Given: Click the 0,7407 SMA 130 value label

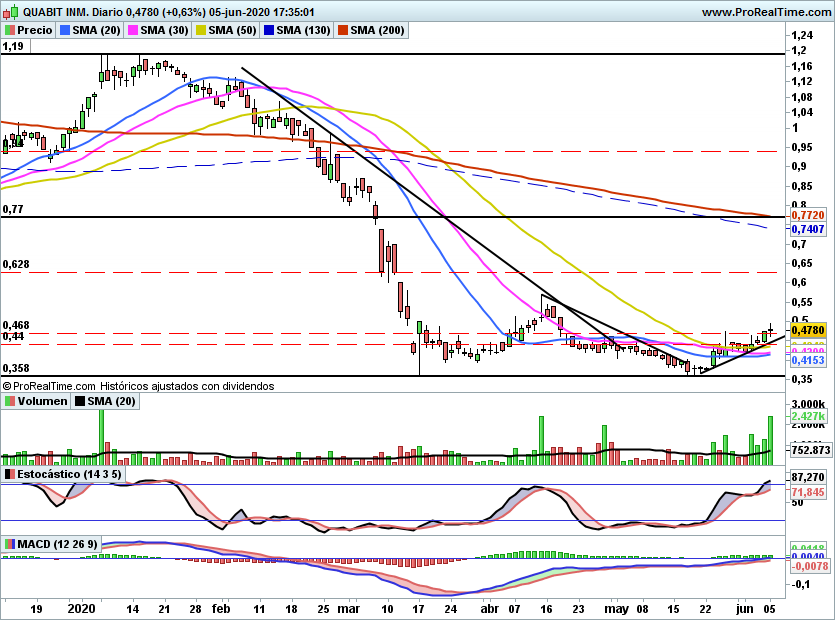Looking at the screenshot, I should [808, 229].
